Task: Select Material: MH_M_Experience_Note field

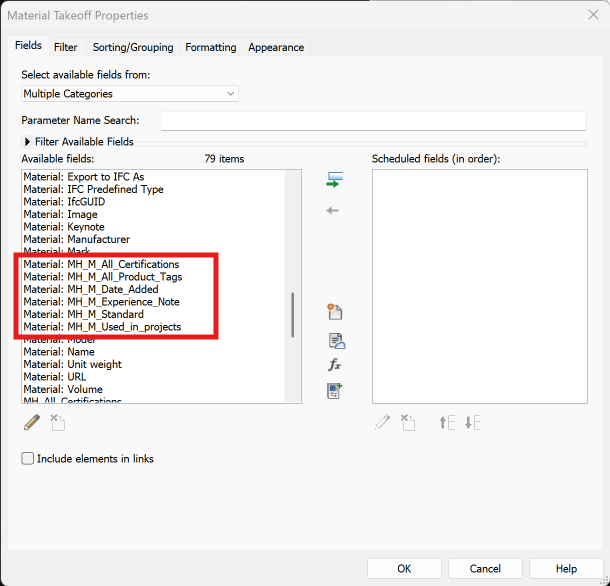Action: click(x=101, y=302)
